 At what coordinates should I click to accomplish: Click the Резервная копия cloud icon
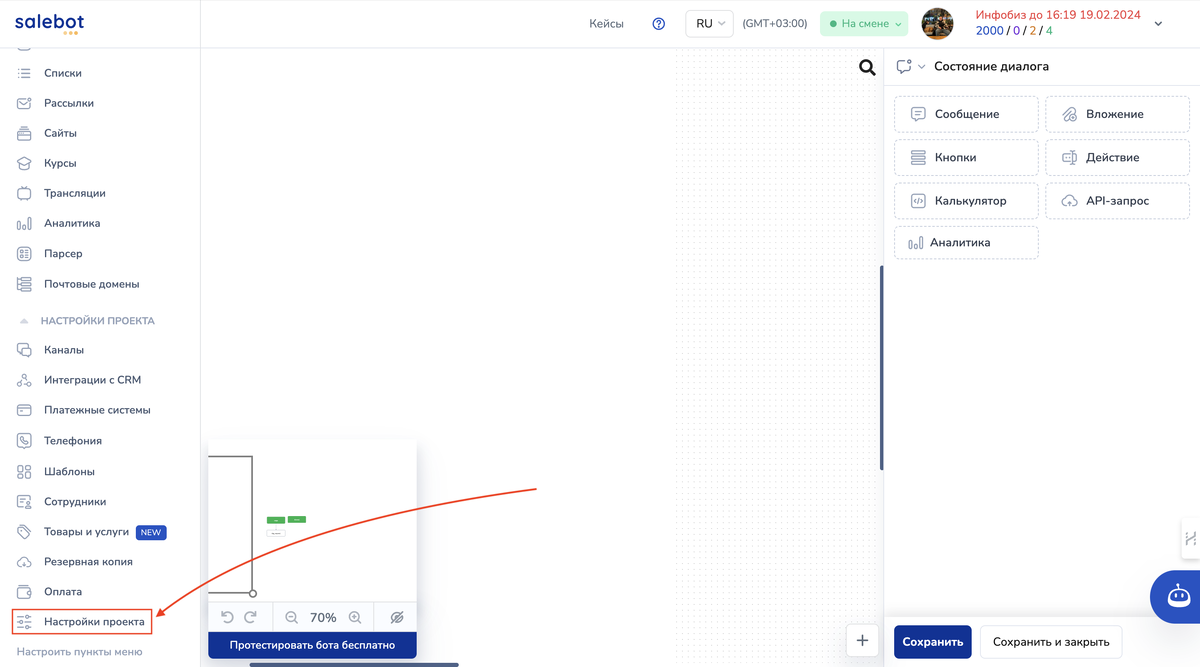(x=24, y=562)
